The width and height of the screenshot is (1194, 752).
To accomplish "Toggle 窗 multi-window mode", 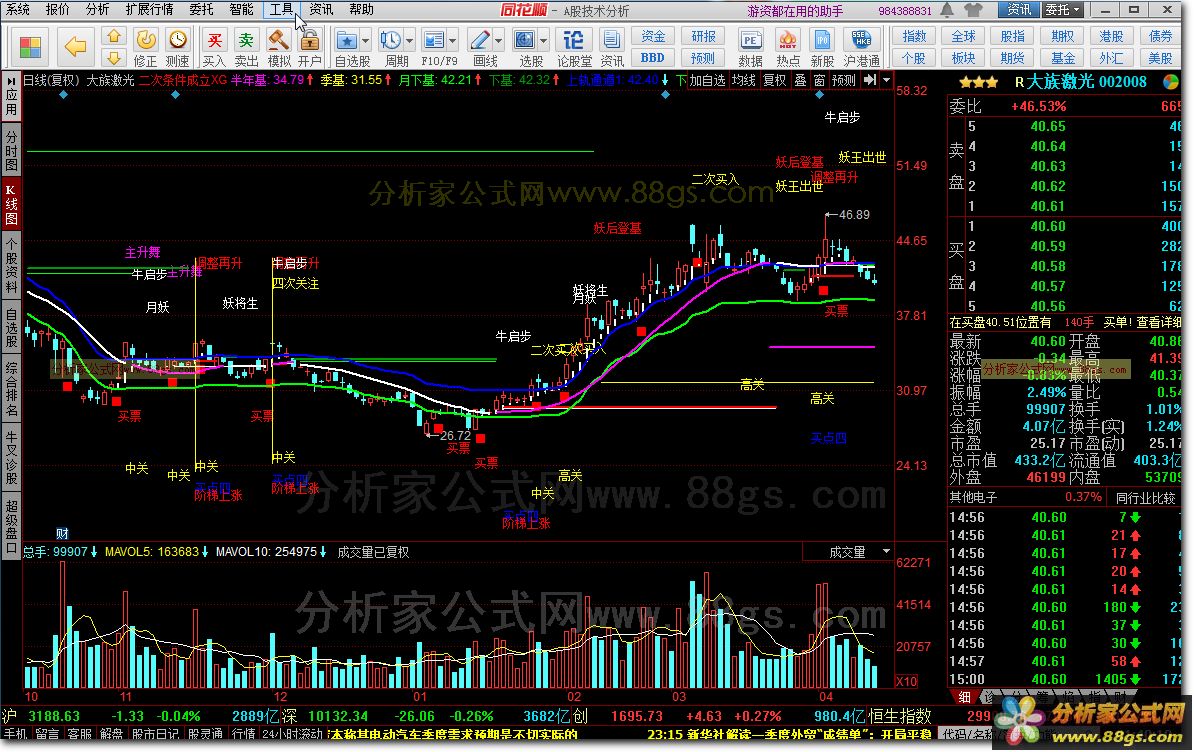I will point(819,80).
